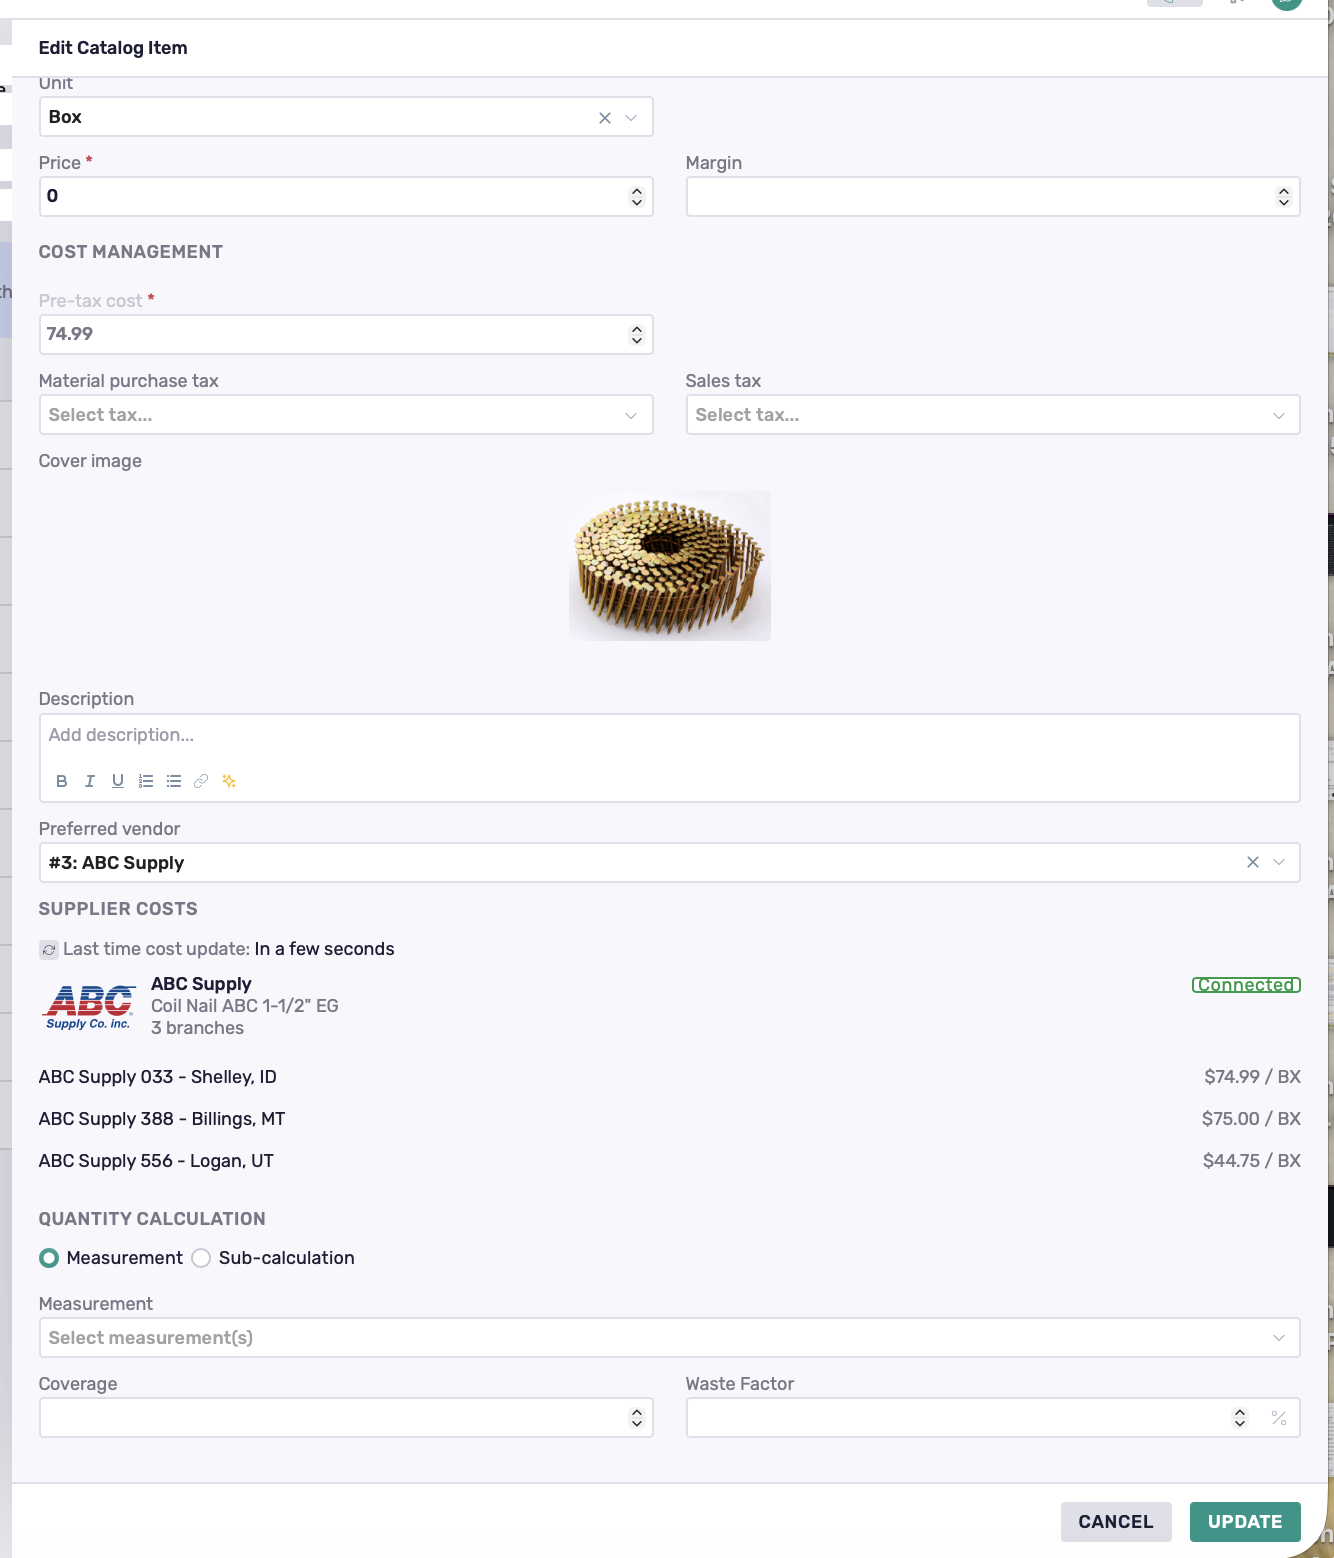The width and height of the screenshot is (1334, 1558).
Task: Open the Unit dropdown
Action: [631, 118]
